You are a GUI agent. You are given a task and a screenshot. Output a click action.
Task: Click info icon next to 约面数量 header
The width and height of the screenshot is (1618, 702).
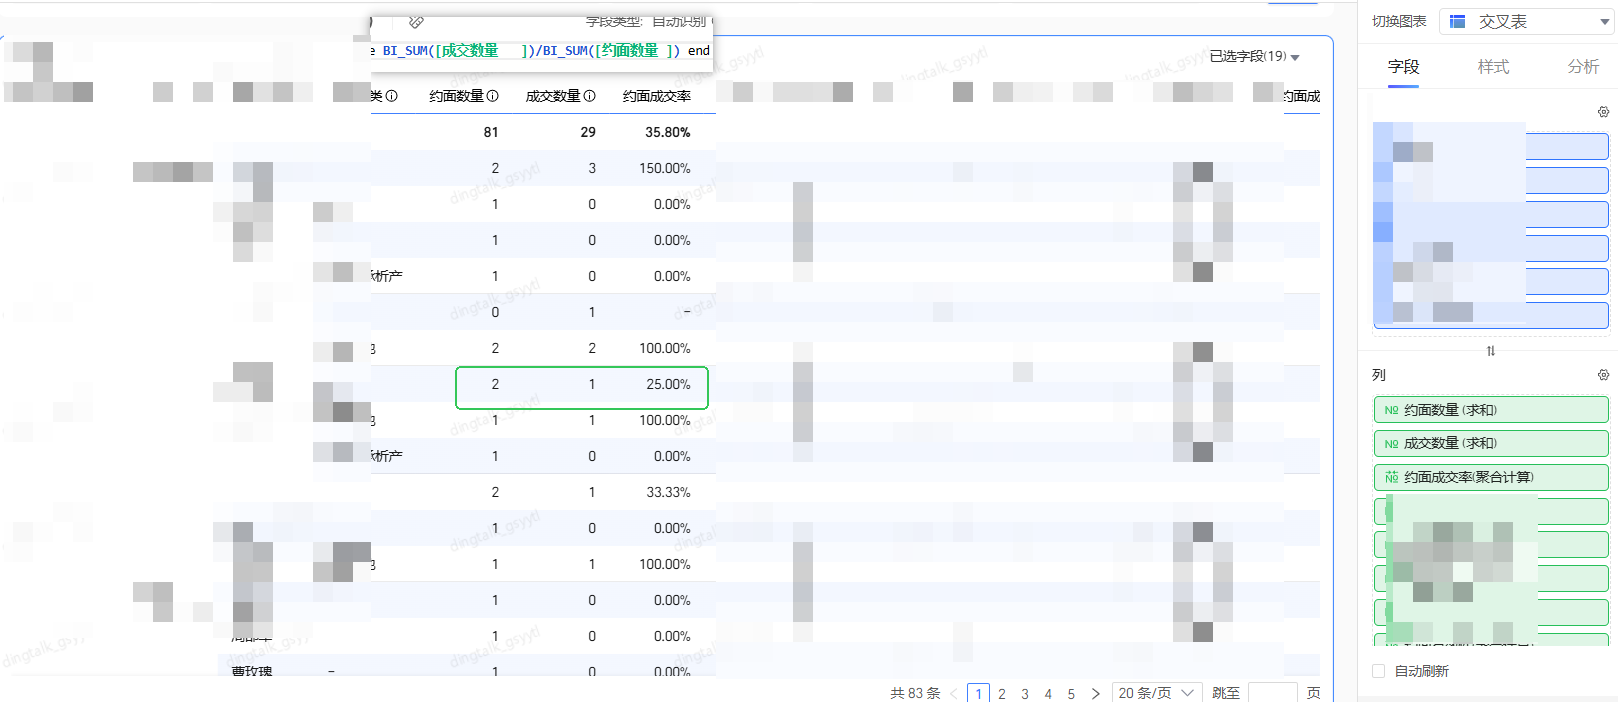pyautogui.click(x=492, y=96)
